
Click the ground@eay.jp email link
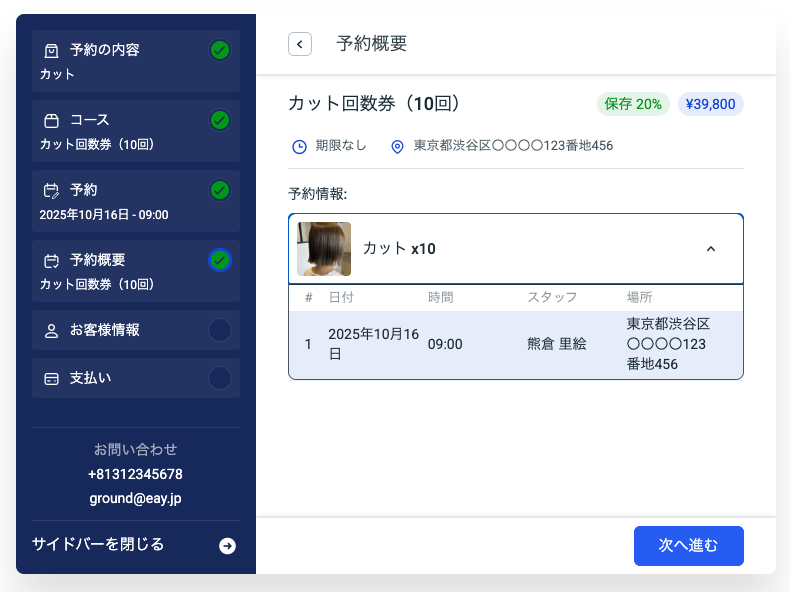136,498
